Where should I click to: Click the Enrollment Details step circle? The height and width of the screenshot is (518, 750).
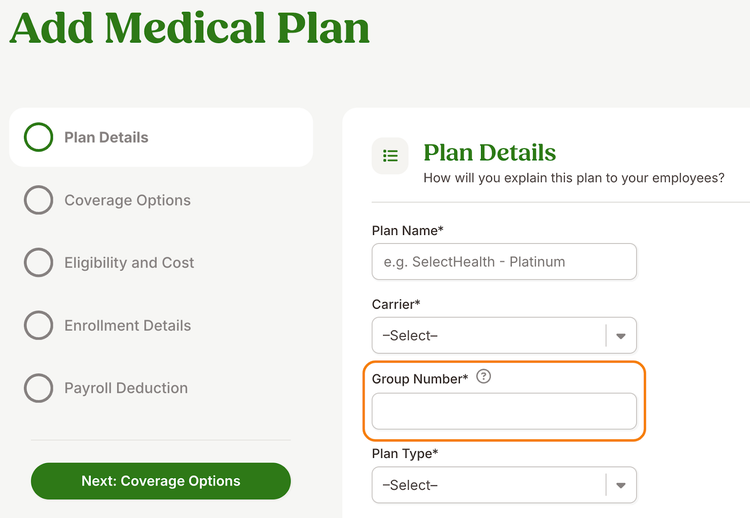click(38, 326)
